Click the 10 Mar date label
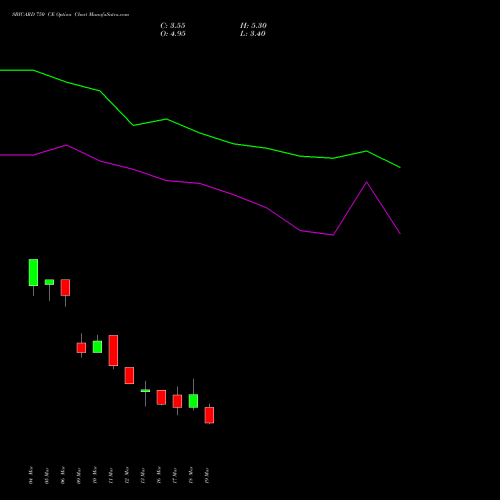 [95, 475]
